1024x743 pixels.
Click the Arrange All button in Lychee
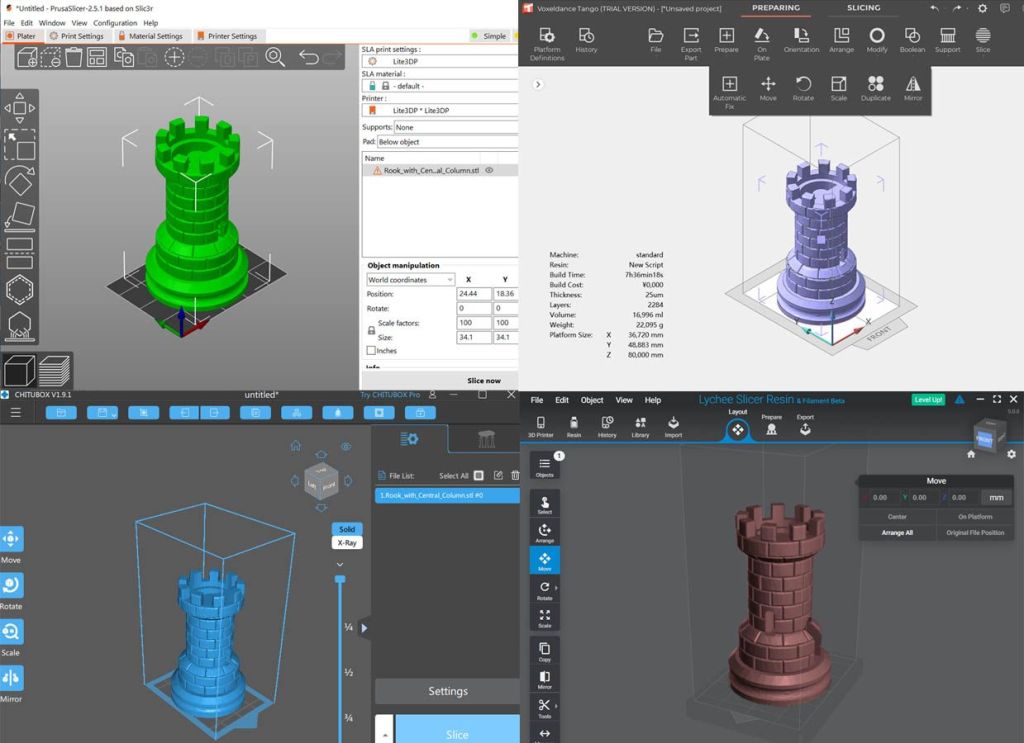pyautogui.click(x=897, y=533)
